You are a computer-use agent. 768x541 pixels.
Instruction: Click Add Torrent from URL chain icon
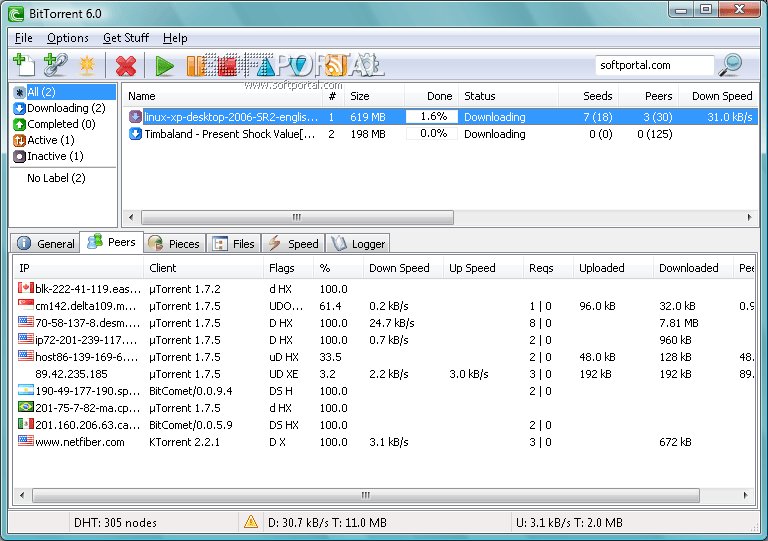click(x=55, y=65)
